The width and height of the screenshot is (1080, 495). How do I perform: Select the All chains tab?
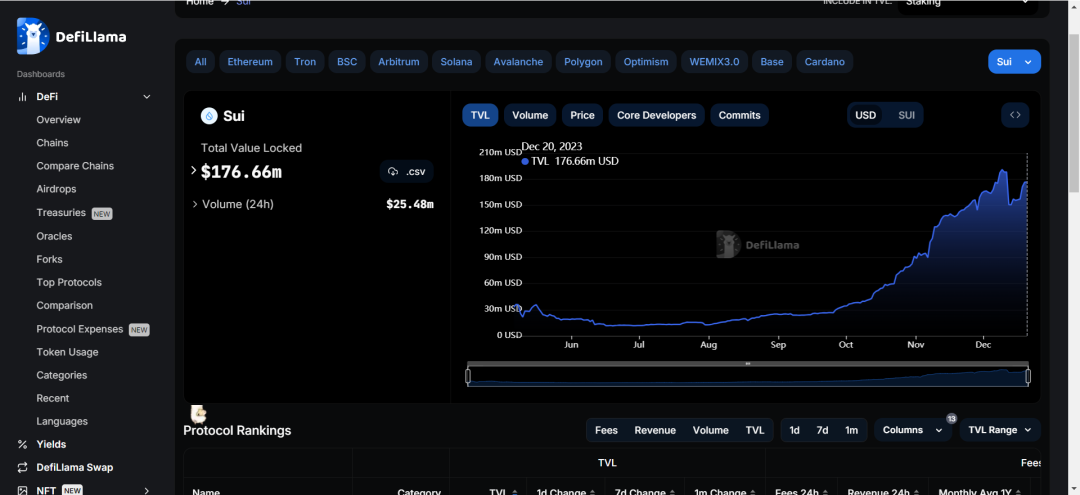pyautogui.click(x=200, y=61)
